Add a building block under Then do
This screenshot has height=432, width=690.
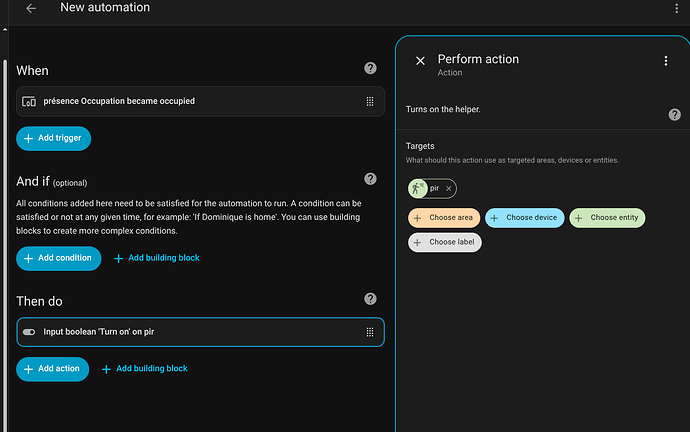click(144, 369)
